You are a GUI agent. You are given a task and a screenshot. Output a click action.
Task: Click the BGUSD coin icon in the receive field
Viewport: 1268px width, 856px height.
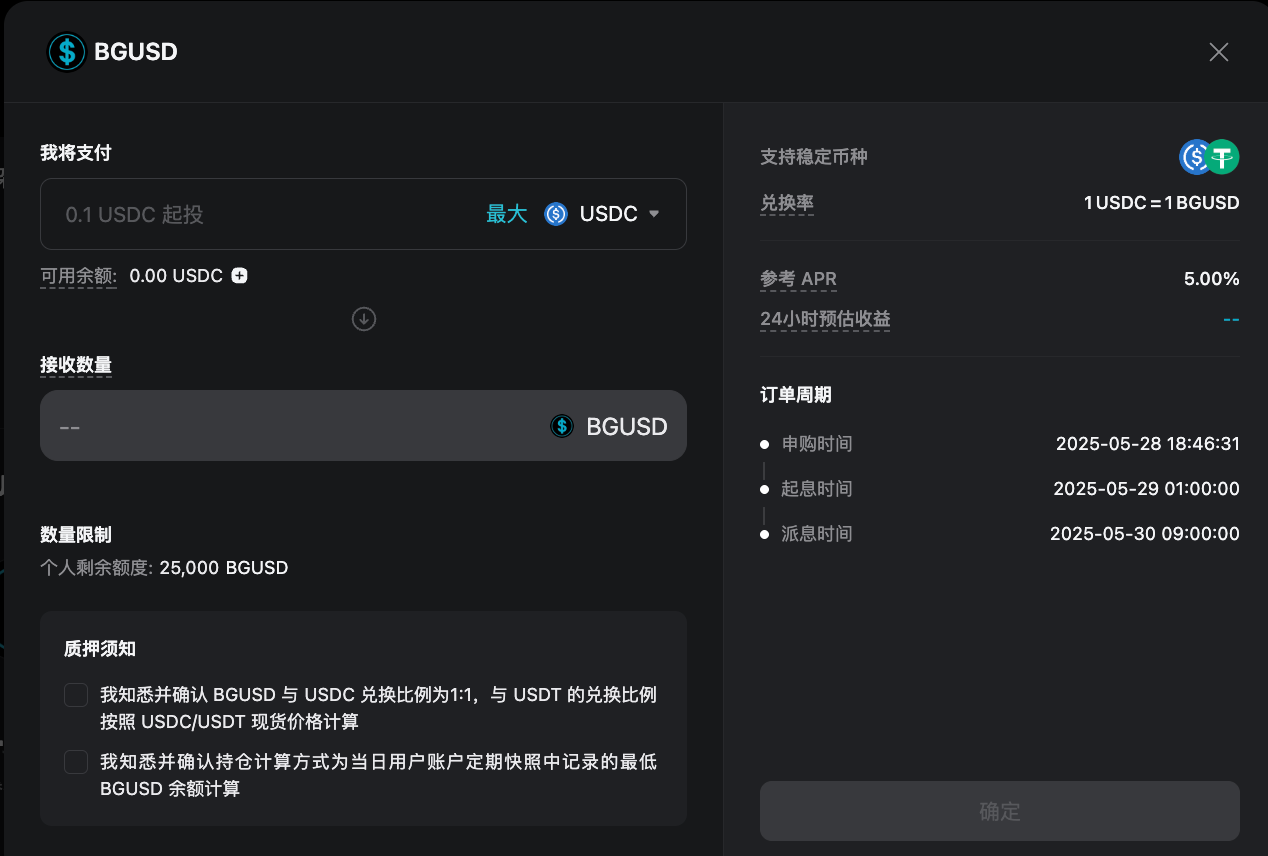coord(562,425)
